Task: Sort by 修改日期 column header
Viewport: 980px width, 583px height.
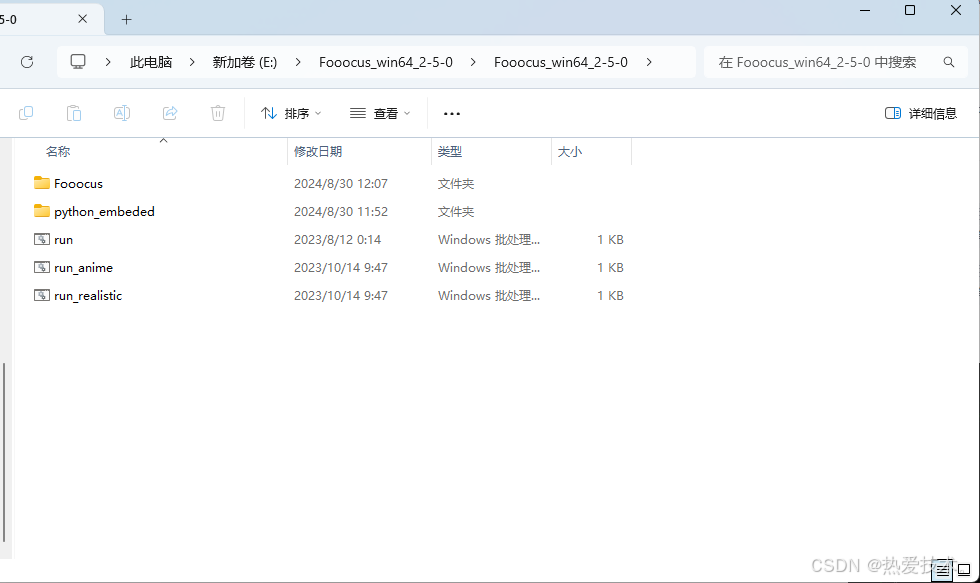Action: click(318, 152)
